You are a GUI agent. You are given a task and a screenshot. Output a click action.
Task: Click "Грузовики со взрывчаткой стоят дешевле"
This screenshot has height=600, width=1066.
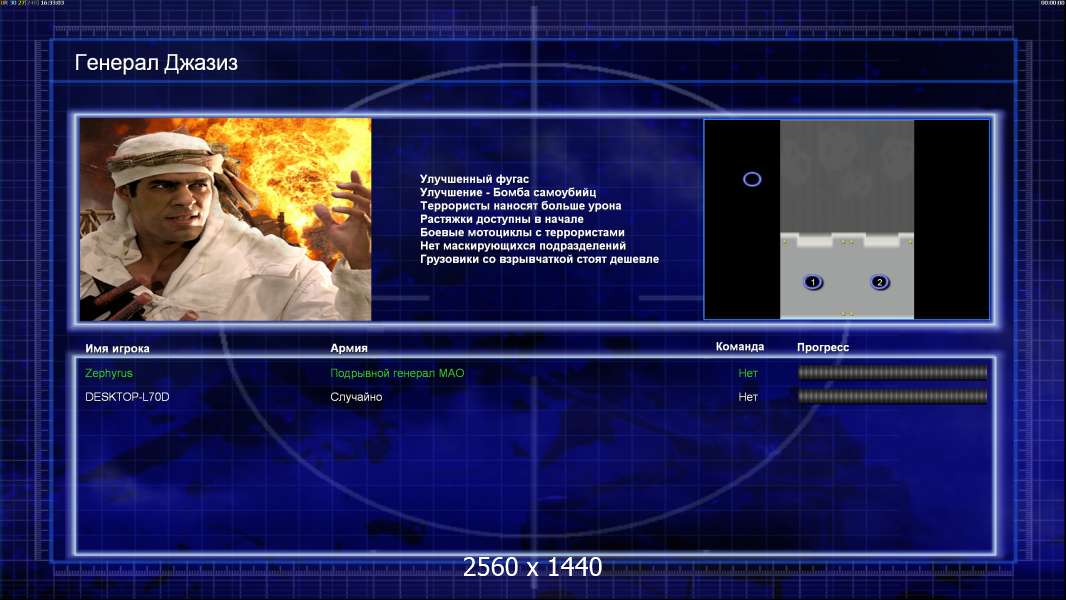tap(539, 259)
